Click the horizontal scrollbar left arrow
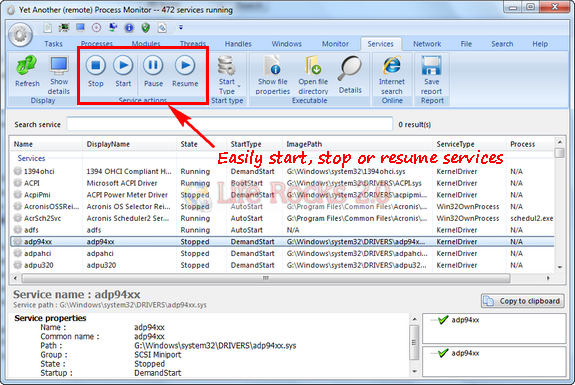Screen dimensions: 575x385 pos(15,278)
